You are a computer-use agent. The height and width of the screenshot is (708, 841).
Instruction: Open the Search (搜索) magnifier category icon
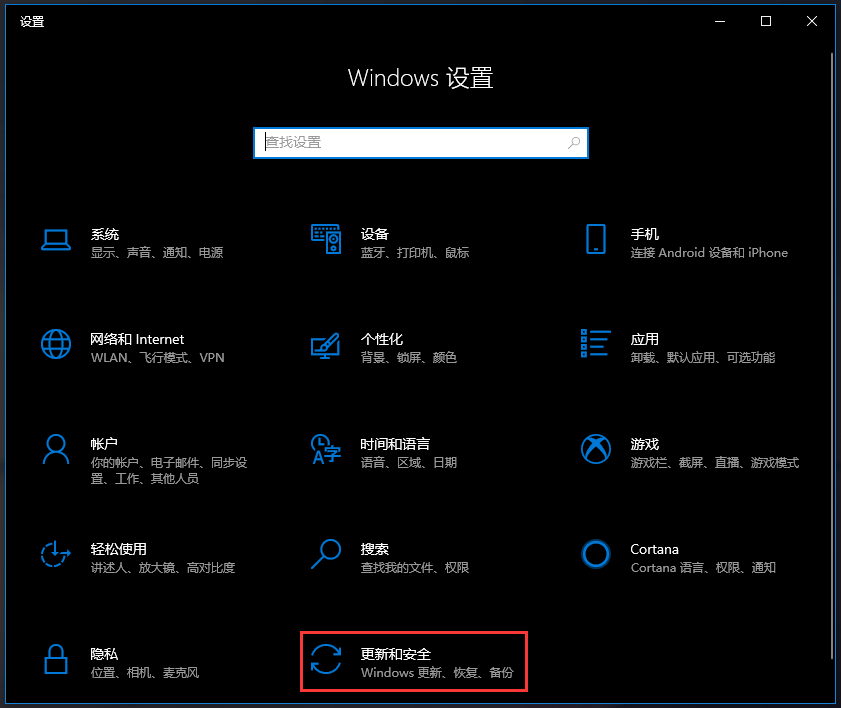(326, 554)
